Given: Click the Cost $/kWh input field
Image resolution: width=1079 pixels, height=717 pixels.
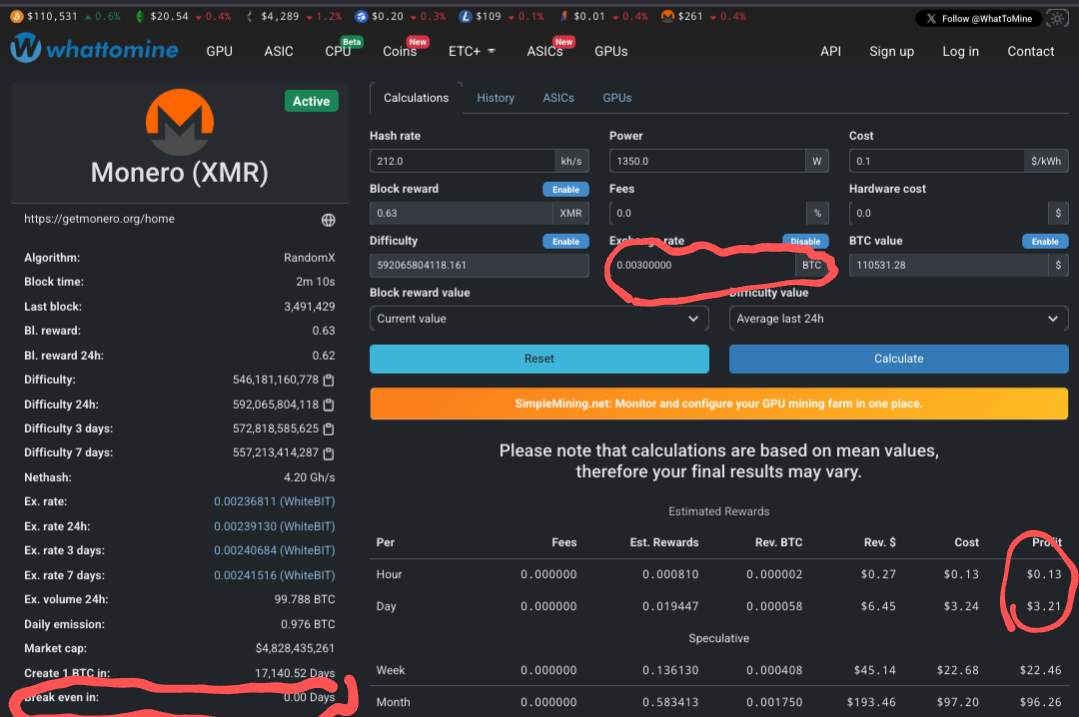Looking at the screenshot, I should (x=936, y=161).
